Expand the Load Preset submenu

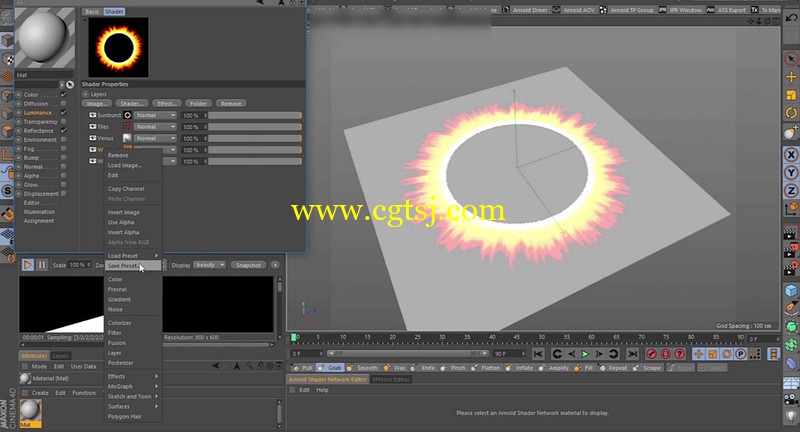[133, 256]
